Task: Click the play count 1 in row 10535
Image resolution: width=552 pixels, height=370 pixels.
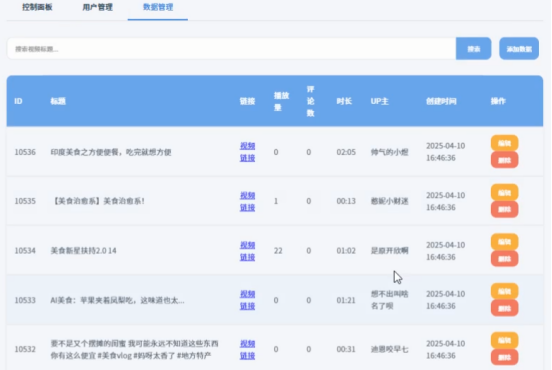Action: (x=276, y=201)
